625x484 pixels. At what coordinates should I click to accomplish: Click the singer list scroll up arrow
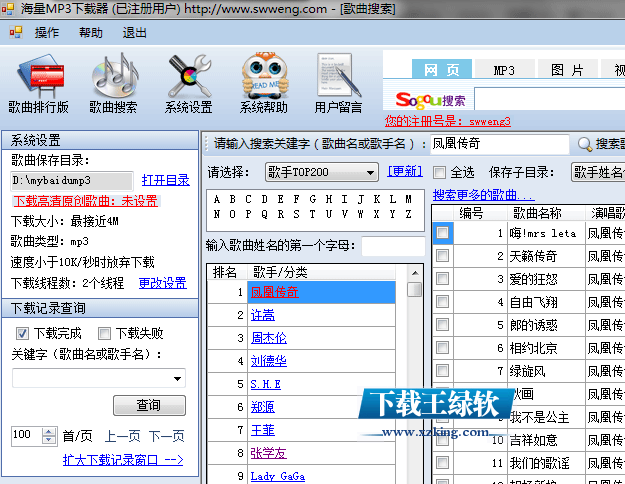coord(415,273)
